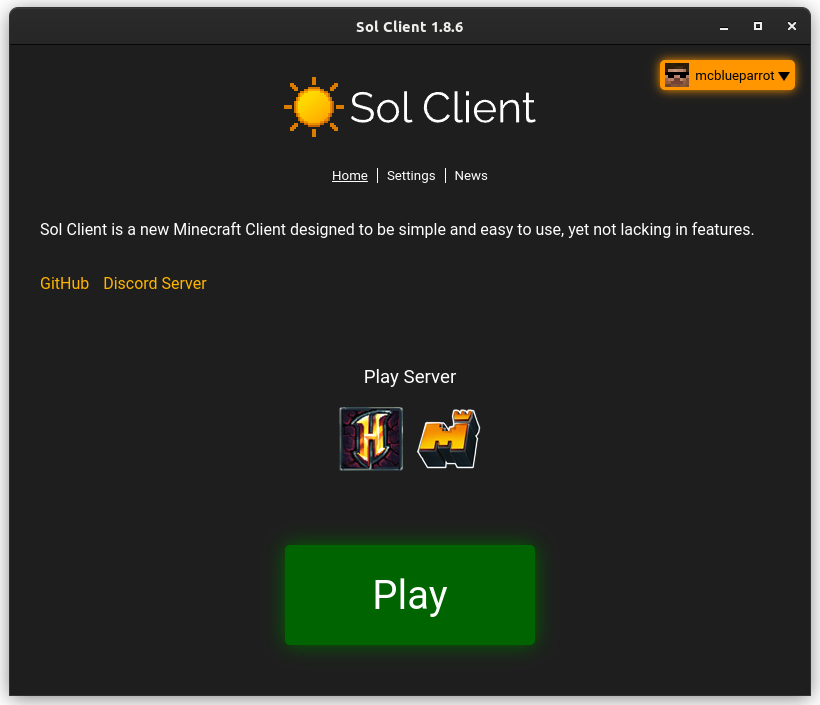Close the Sol Client window
820x705 pixels.
(x=792, y=26)
